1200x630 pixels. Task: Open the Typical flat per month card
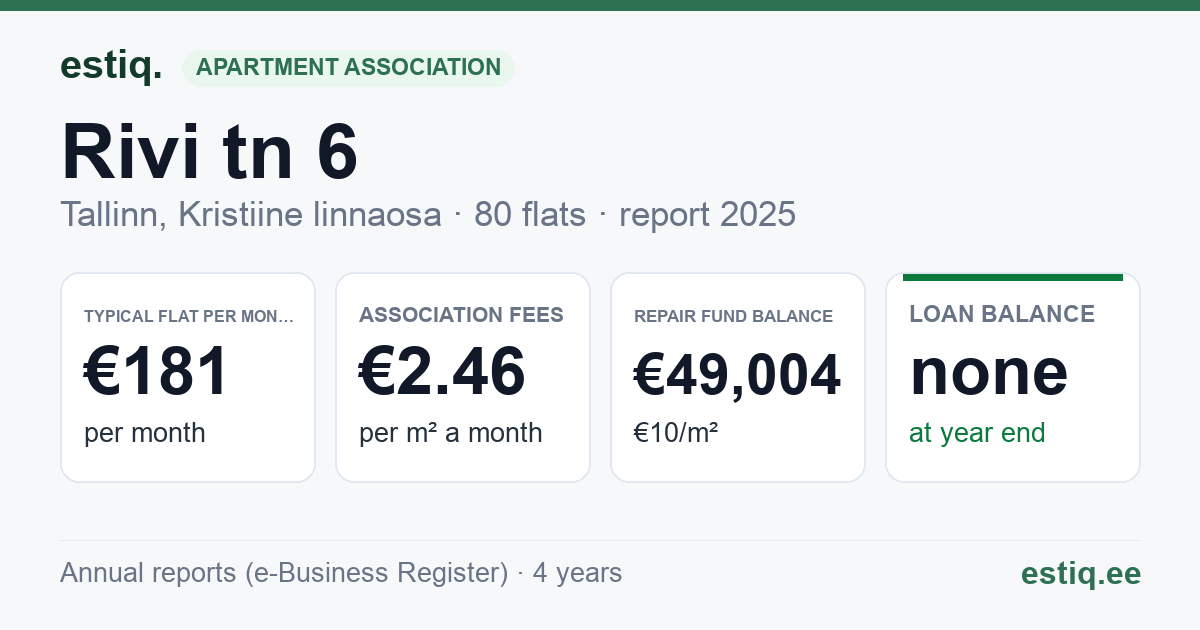pos(188,377)
